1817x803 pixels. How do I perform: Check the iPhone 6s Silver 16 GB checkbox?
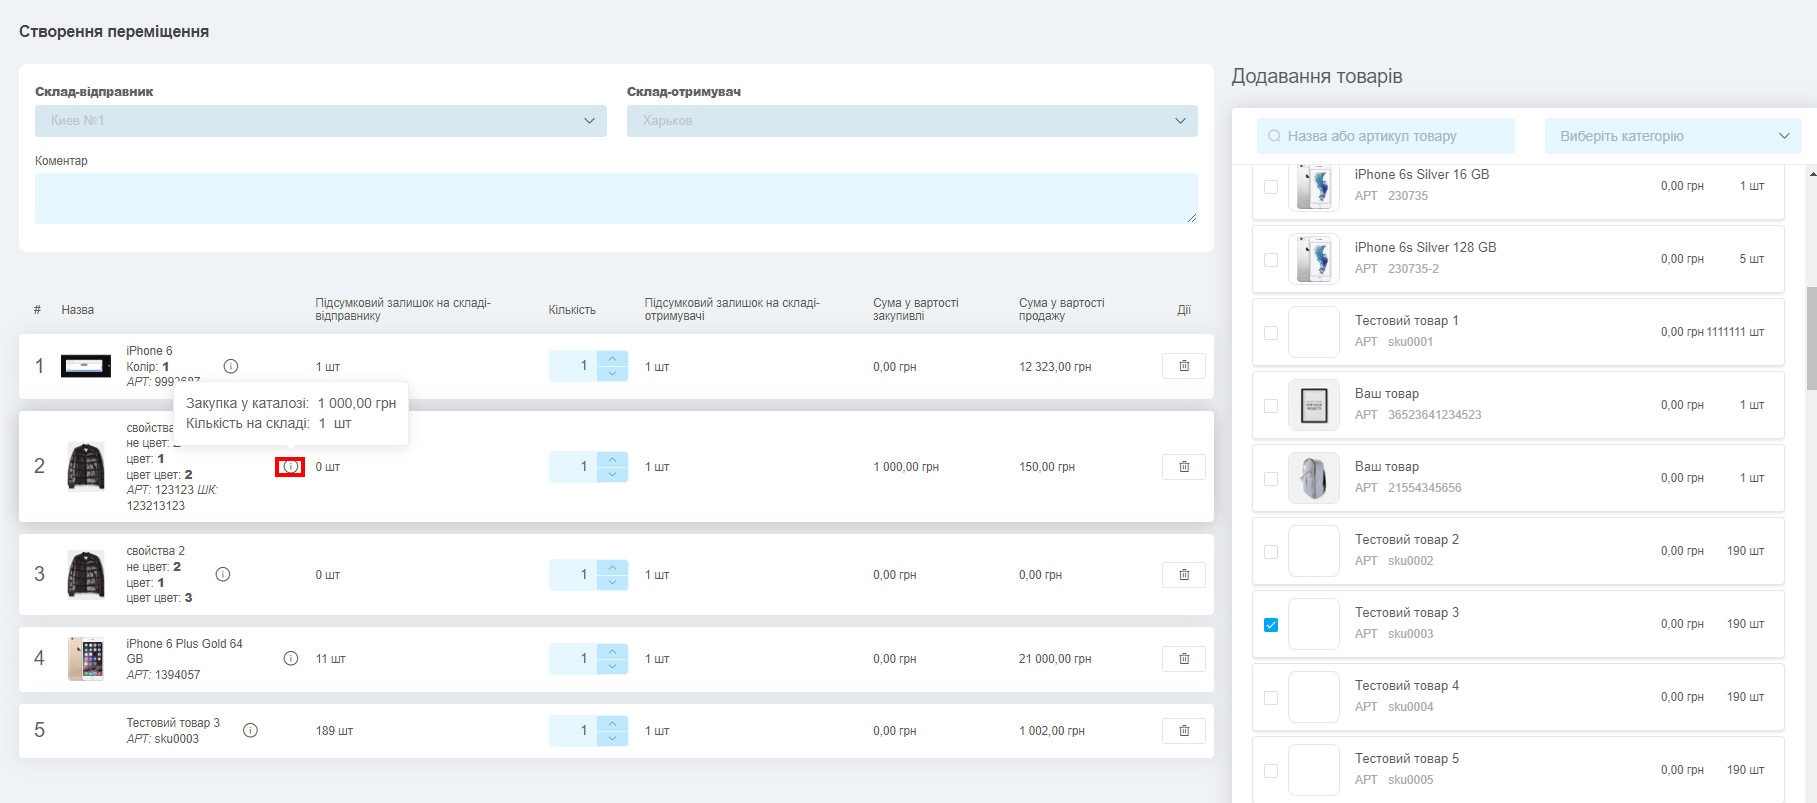(x=1271, y=187)
